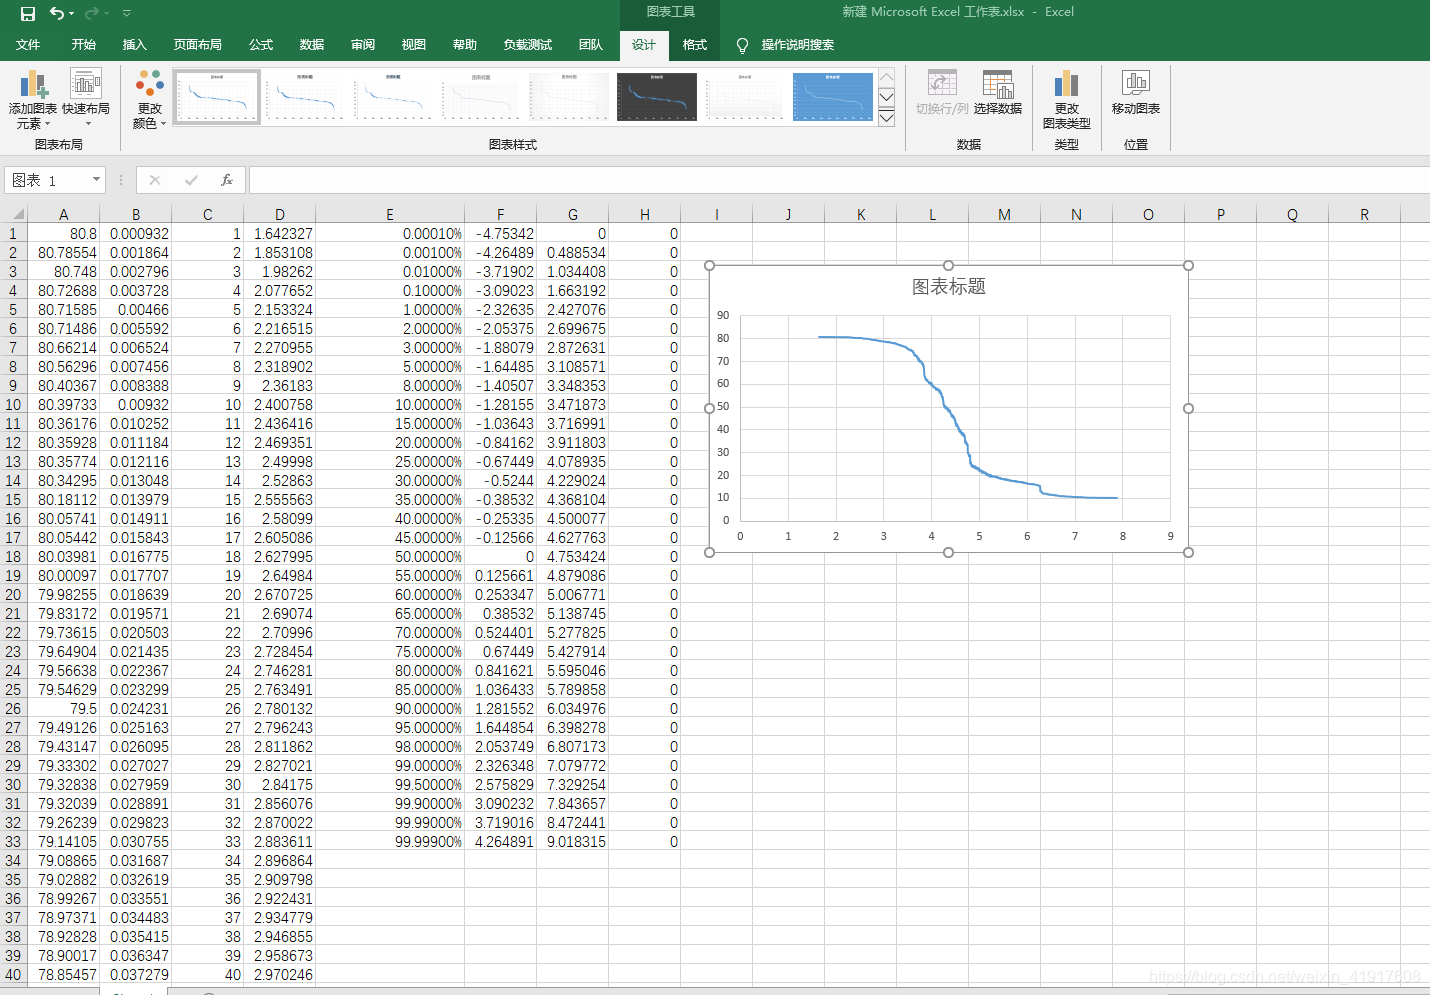
Task: Click the Insert Function fx icon
Action: click(227, 180)
